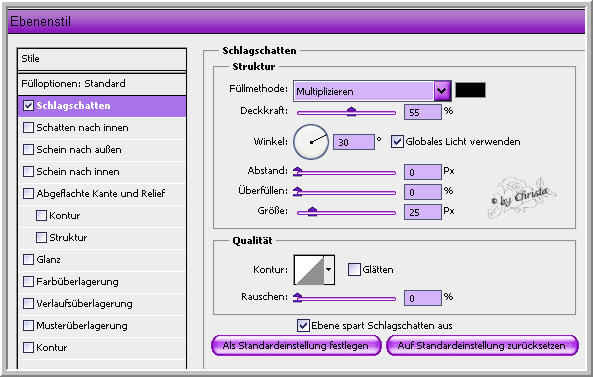Select Abgeflachte Kante und Relief entry
593x377 pixels.
pyautogui.click(x=102, y=194)
